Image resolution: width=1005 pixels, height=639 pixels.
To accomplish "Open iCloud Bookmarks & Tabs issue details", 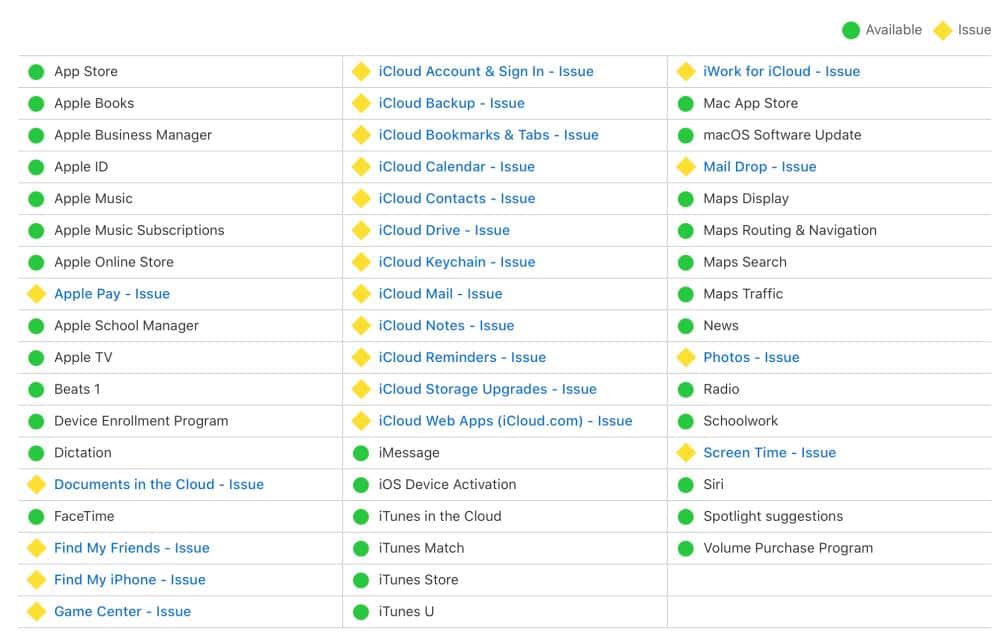I will [x=488, y=135].
